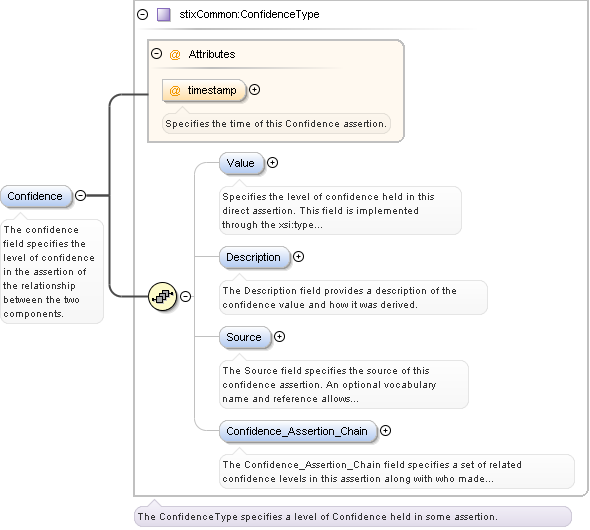Collapse the Confidence element minus
This screenshot has width=590, height=530.
pyautogui.click(x=81, y=195)
